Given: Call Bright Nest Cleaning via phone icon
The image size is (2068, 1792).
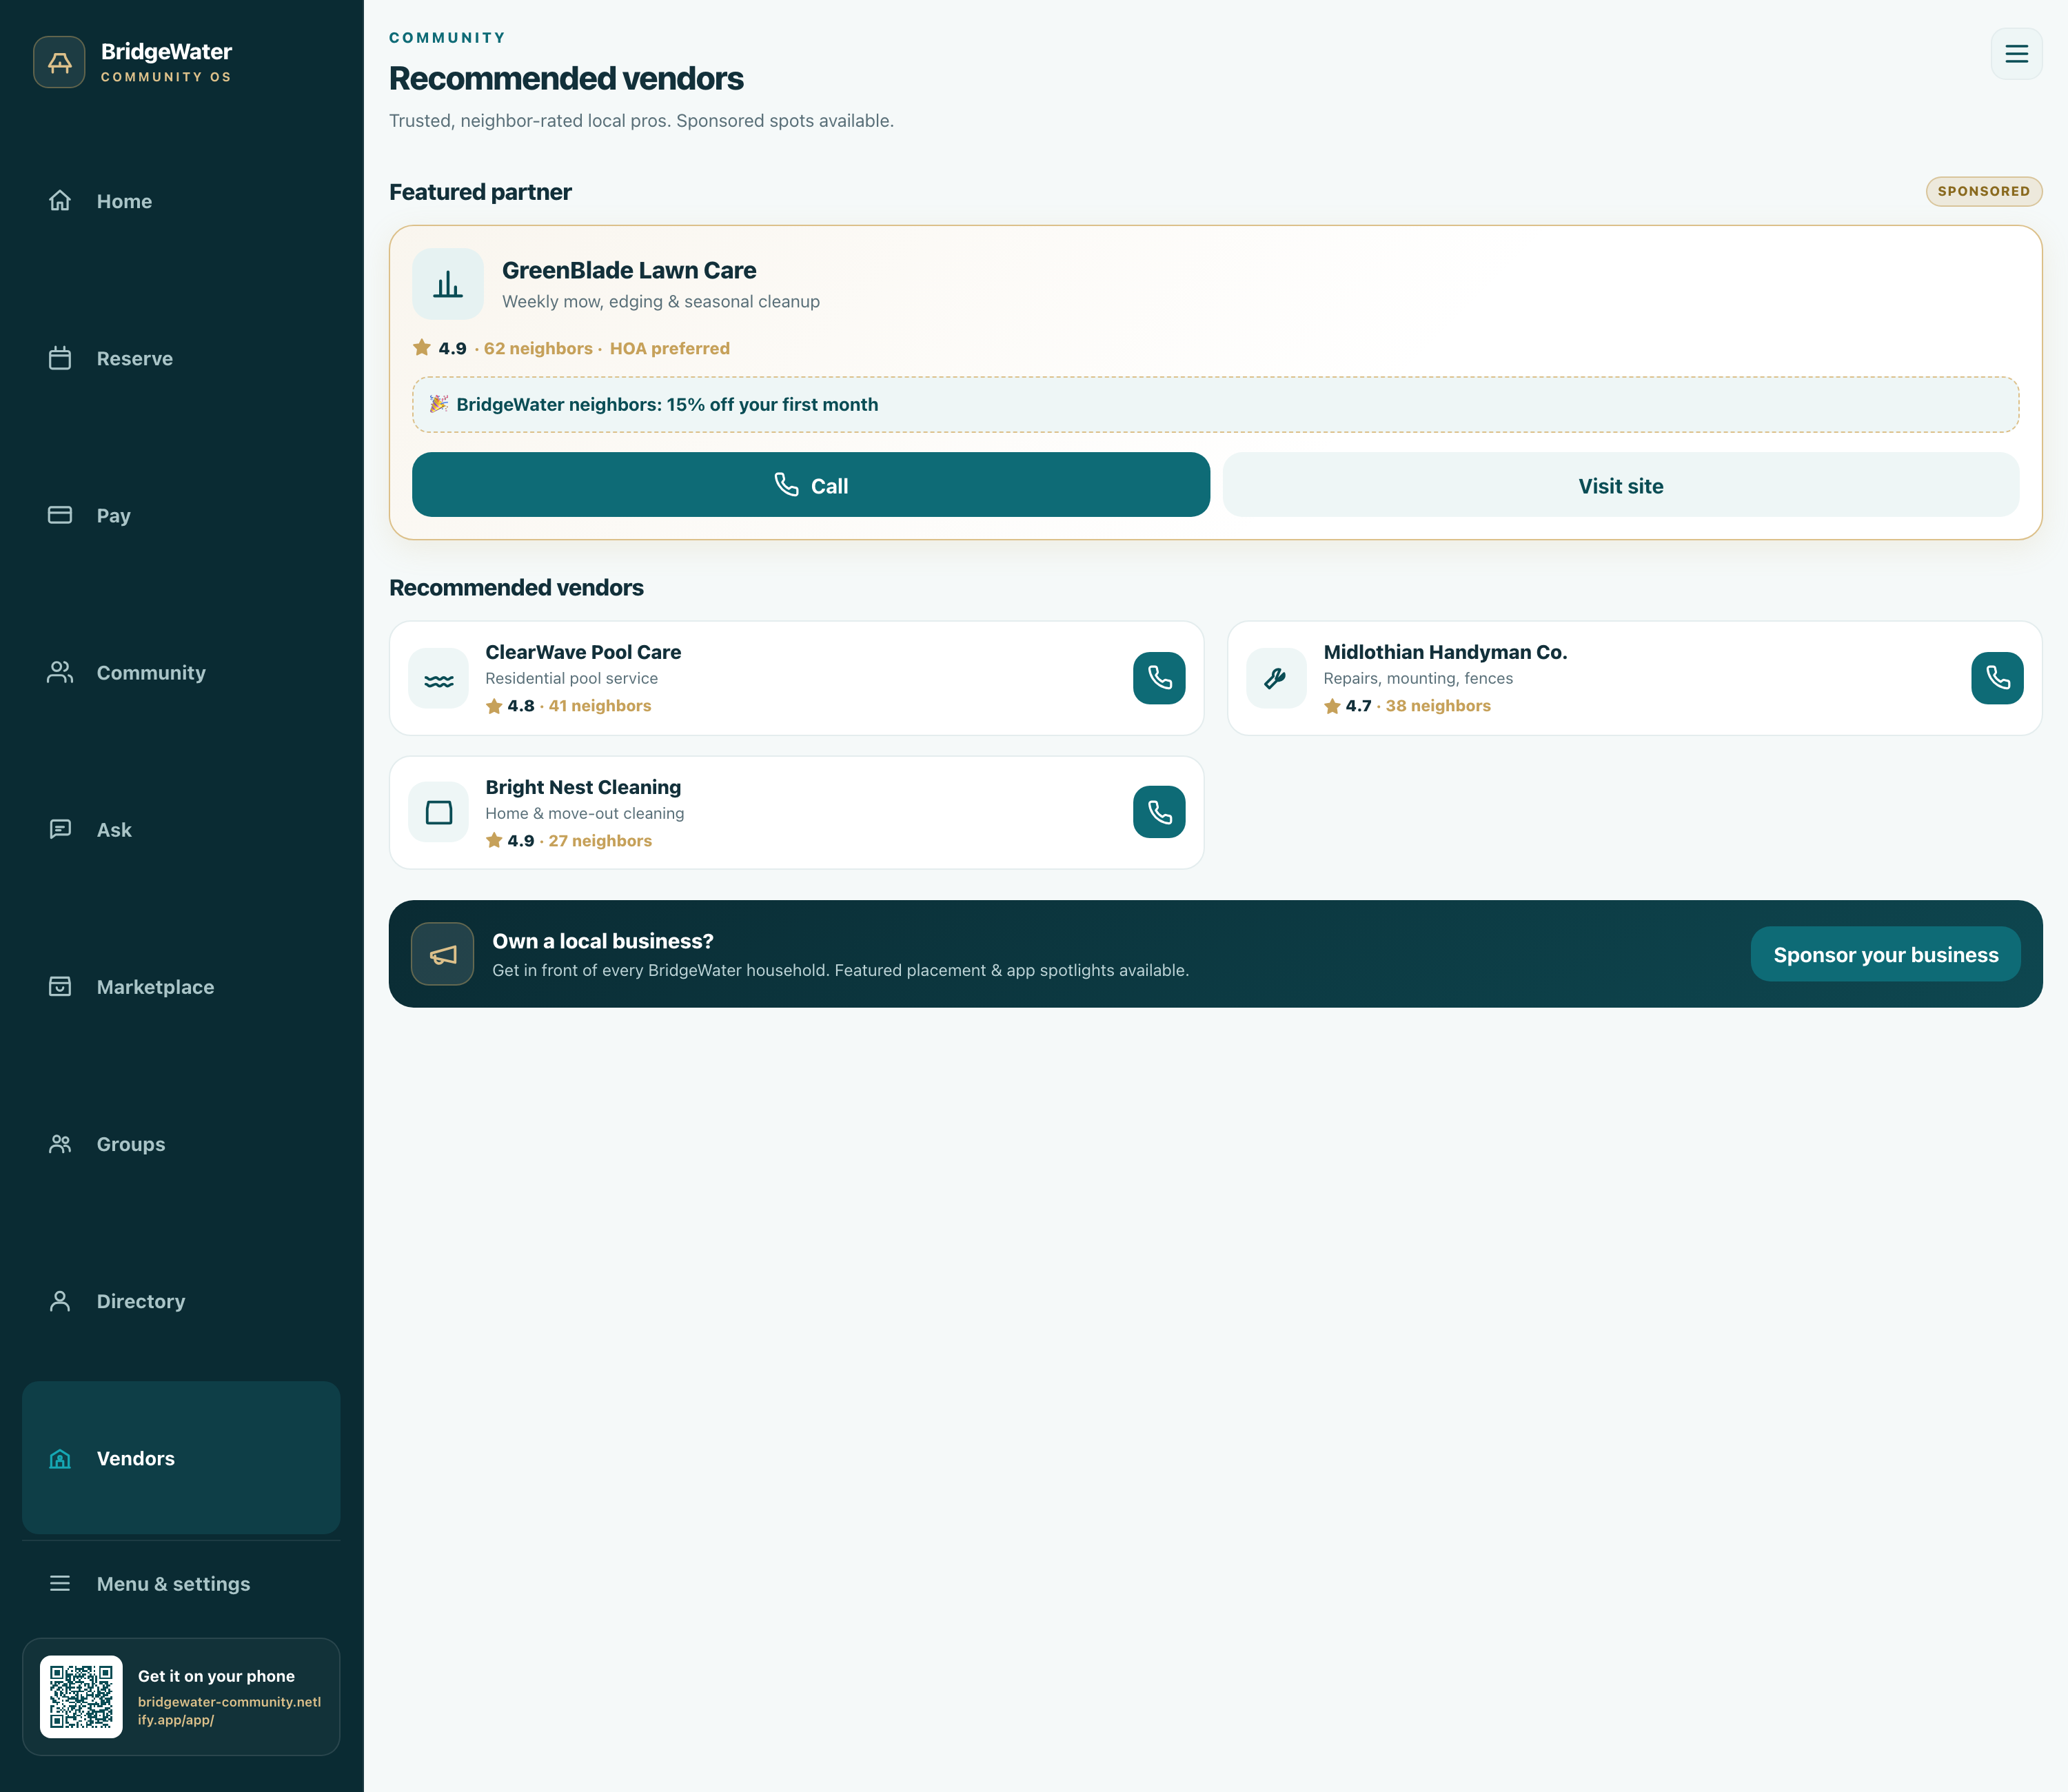Looking at the screenshot, I should click(x=1159, y=812).
